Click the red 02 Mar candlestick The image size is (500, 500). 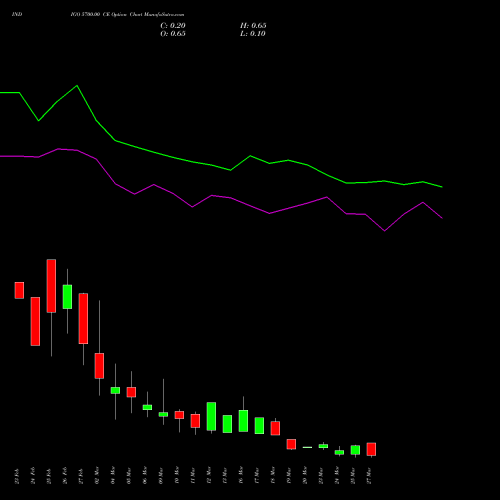[99, 366]
